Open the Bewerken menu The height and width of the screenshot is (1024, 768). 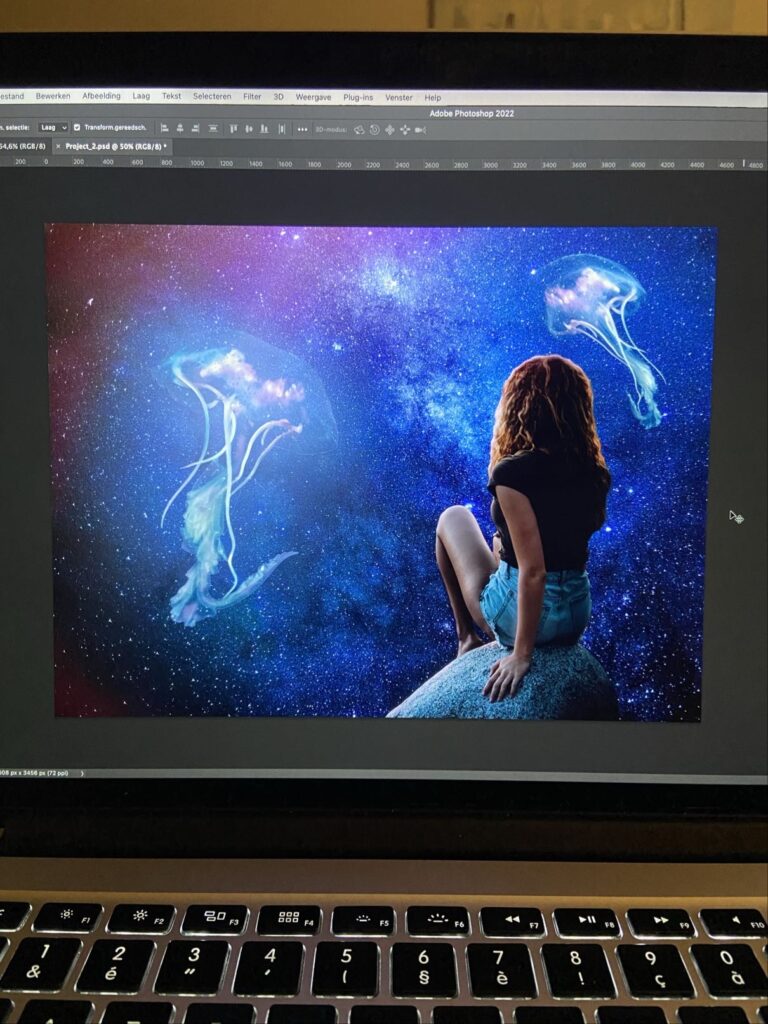click(53, 96)
